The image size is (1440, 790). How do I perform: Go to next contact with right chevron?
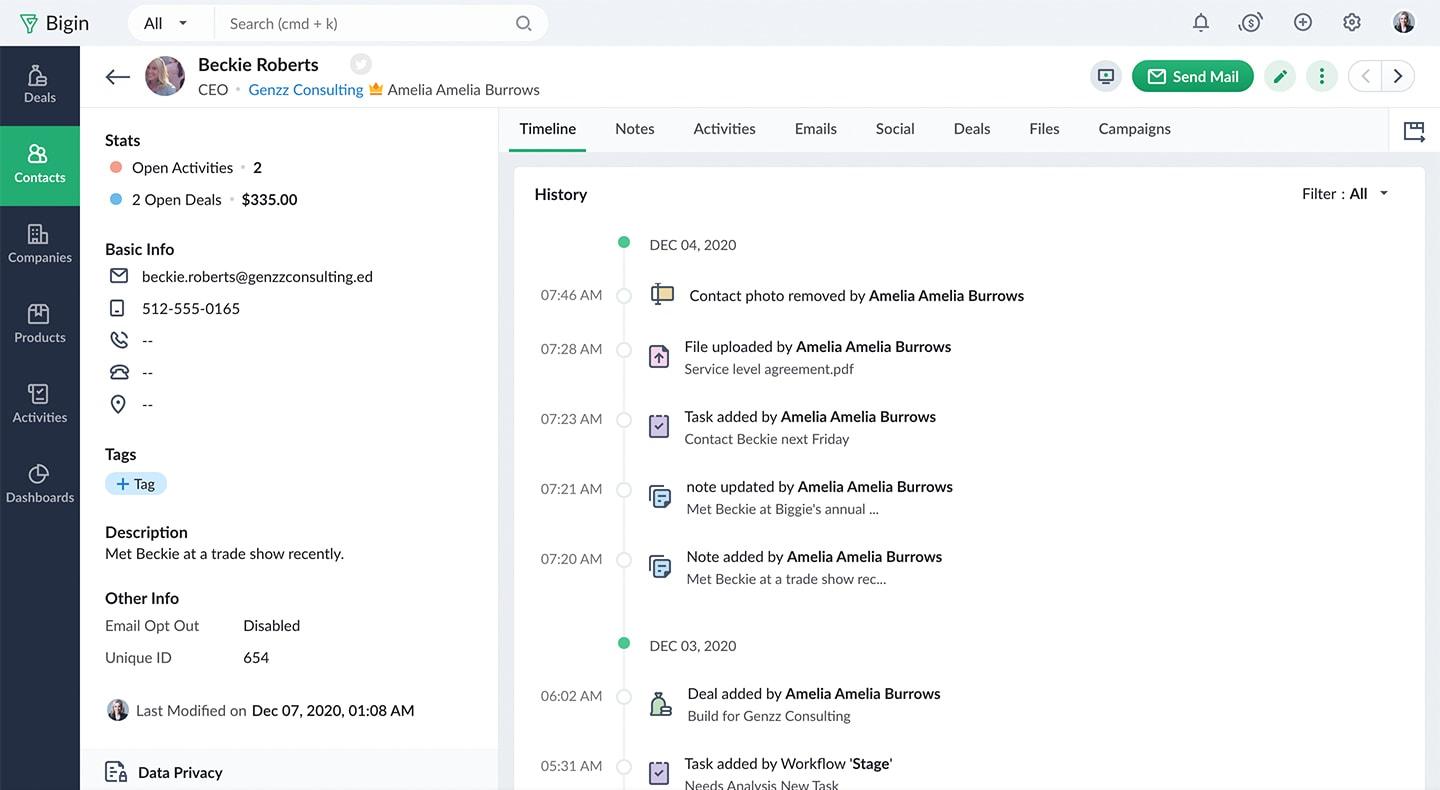click(x=1398, y=76)
